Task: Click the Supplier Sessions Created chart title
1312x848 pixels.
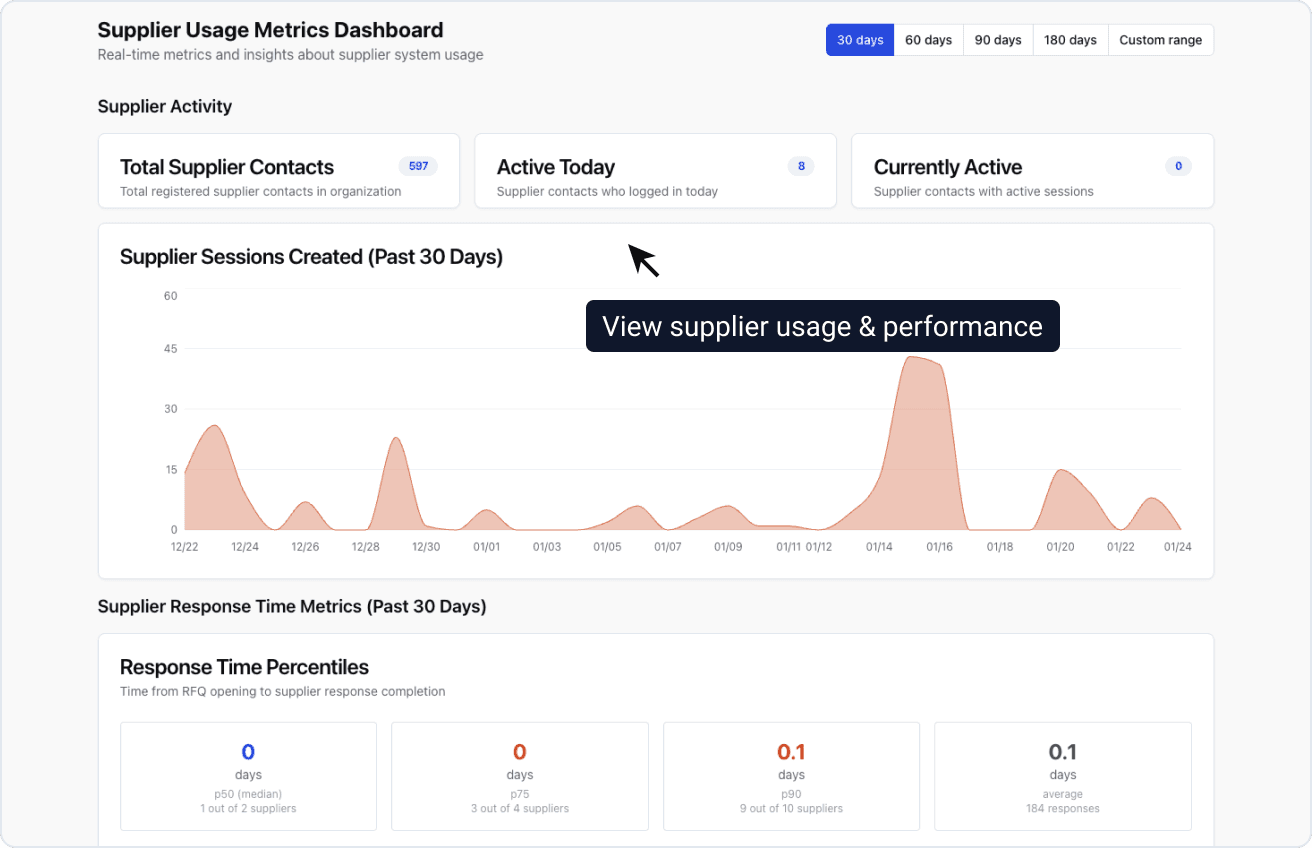Action: click(x=311, y=257)
